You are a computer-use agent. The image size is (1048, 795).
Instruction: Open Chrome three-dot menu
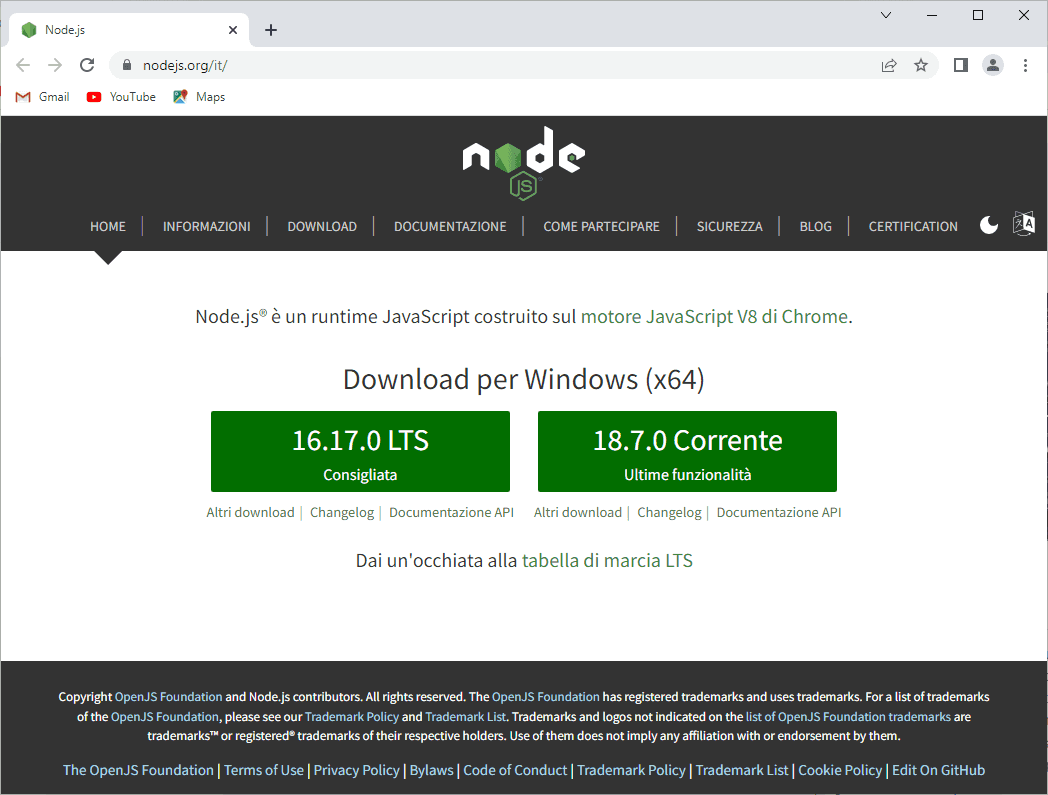tap(1025, 65)
